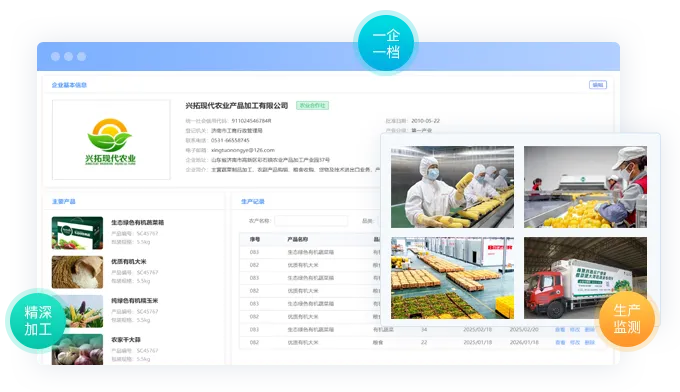Click phone number 0531-66558745
The image size is (680, 392).
click(230, 140)
